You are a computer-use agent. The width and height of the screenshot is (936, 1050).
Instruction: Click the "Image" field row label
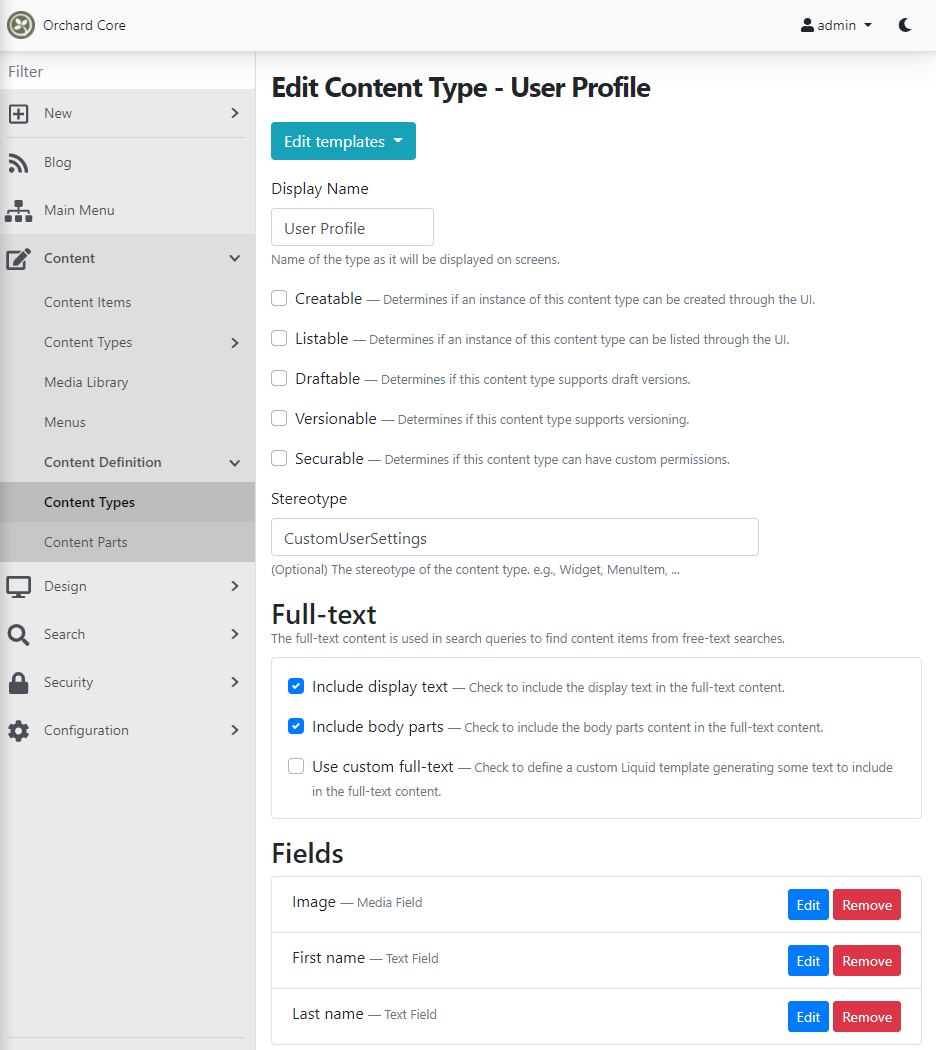[x=314, y=902]
